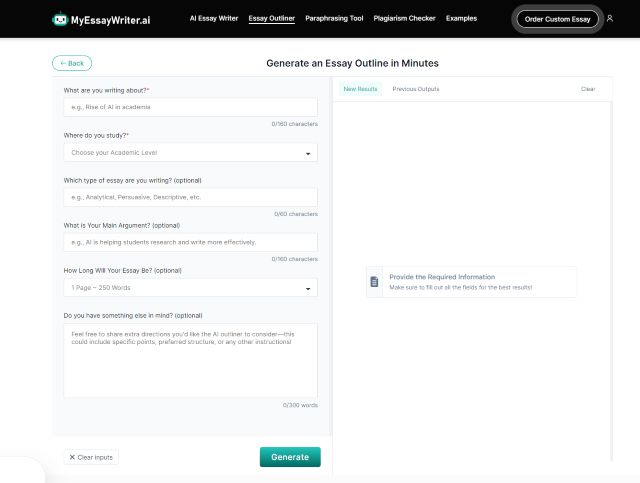Focus the essay type input field
640x483 pixels.
coord(190,197)
